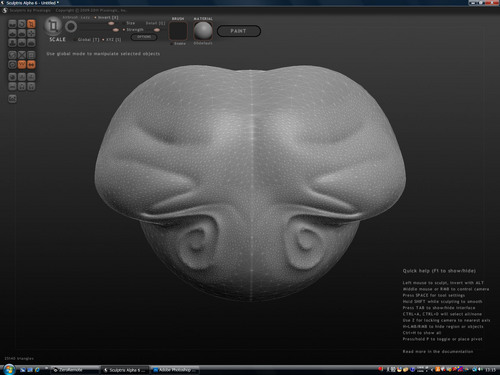Select the Pinch sculpting tool
This screenshot has height=375, width=500.
pyautogui.click(x=22, y=42)
